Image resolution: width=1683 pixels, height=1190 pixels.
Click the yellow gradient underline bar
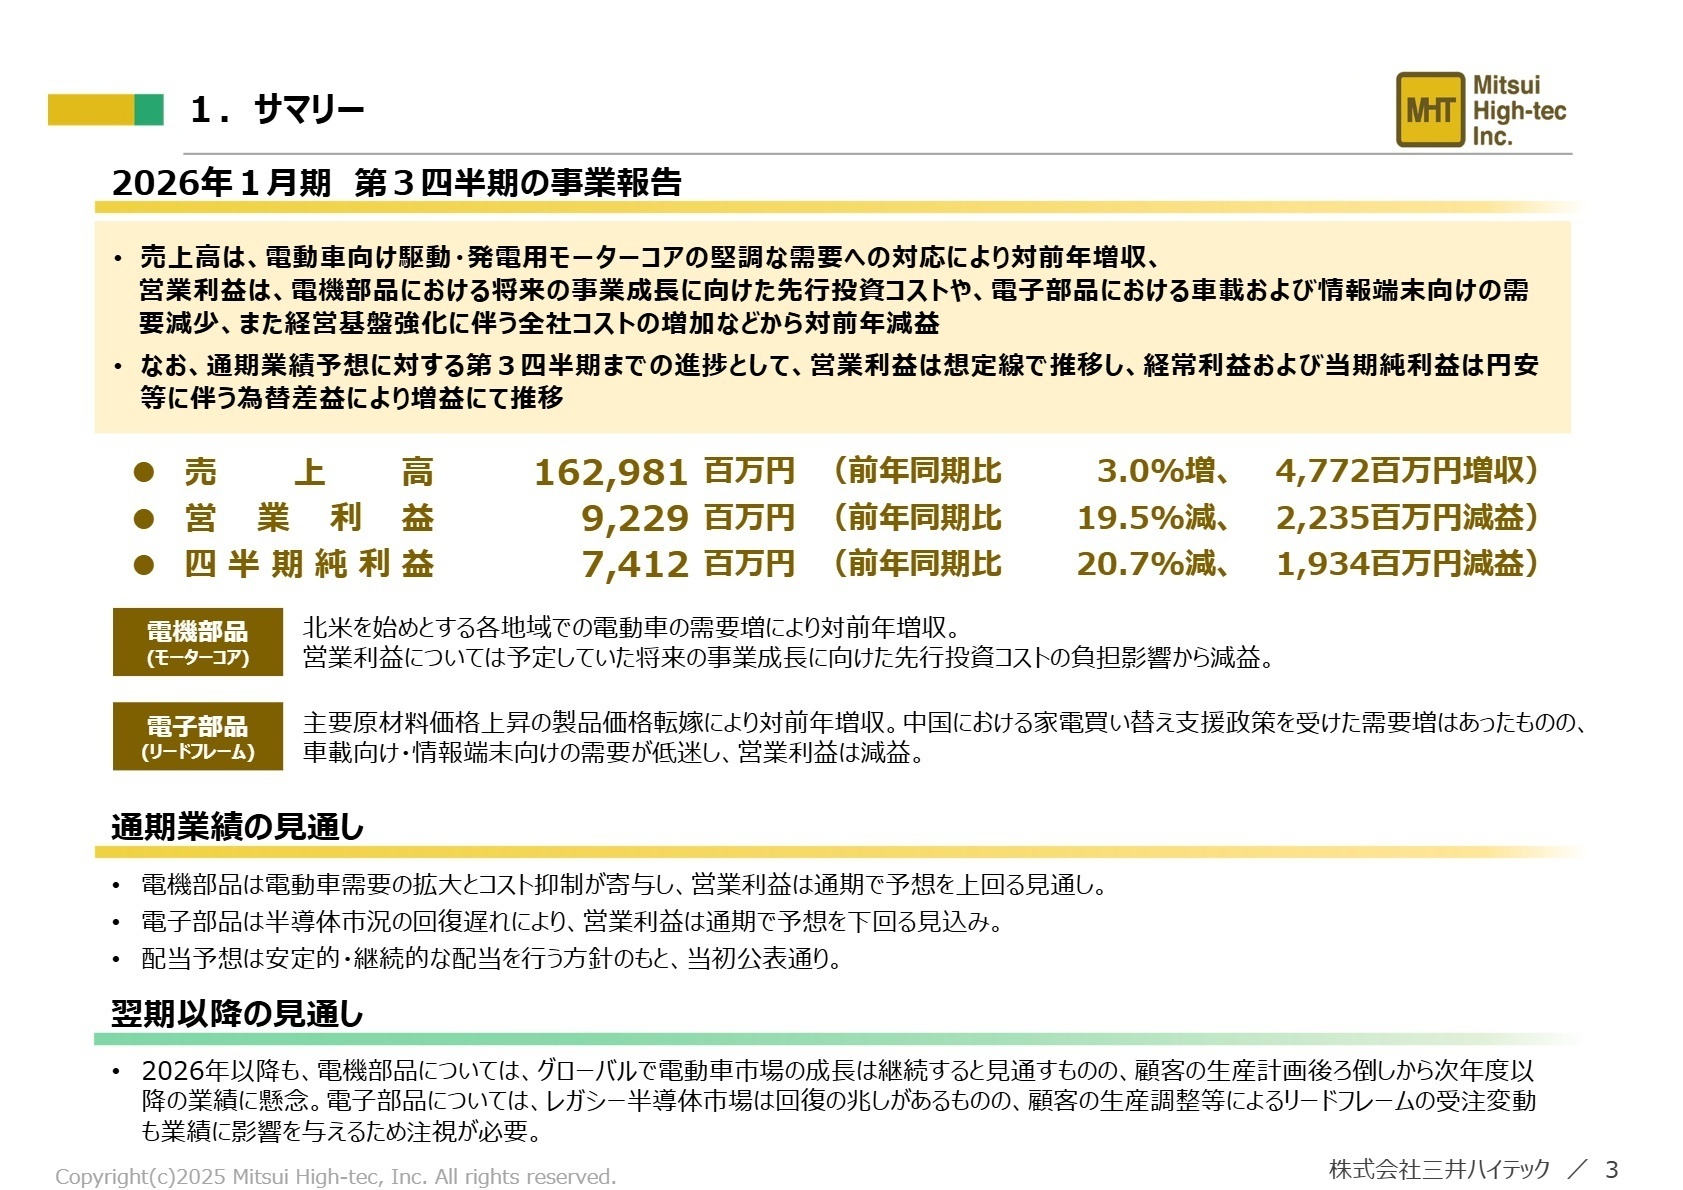coord(840,207)
